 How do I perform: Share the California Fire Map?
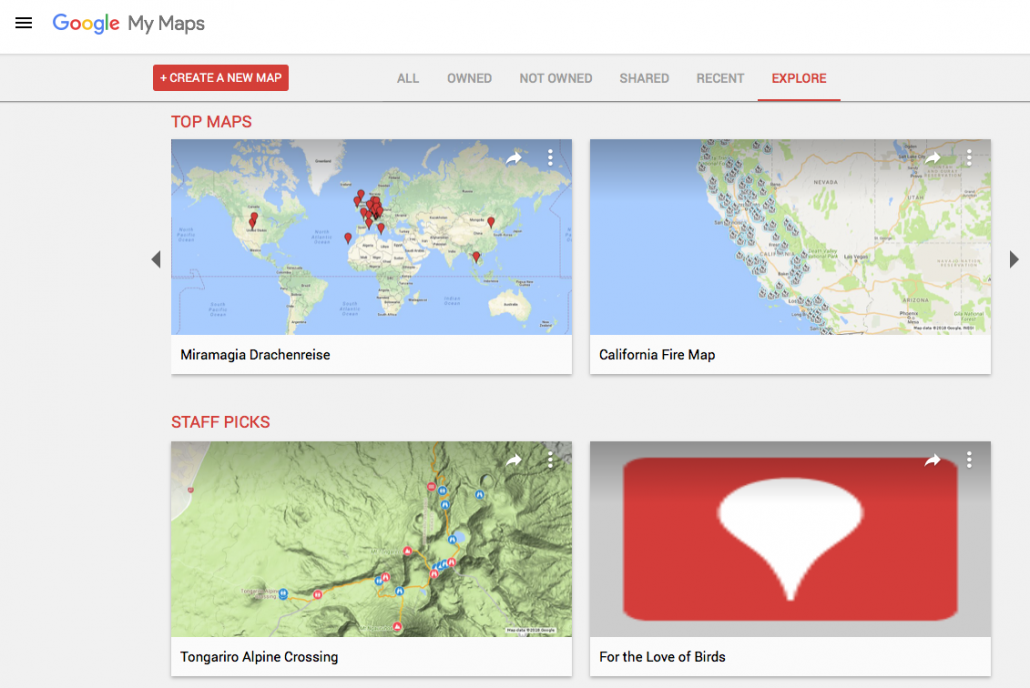tap(932, 158)
